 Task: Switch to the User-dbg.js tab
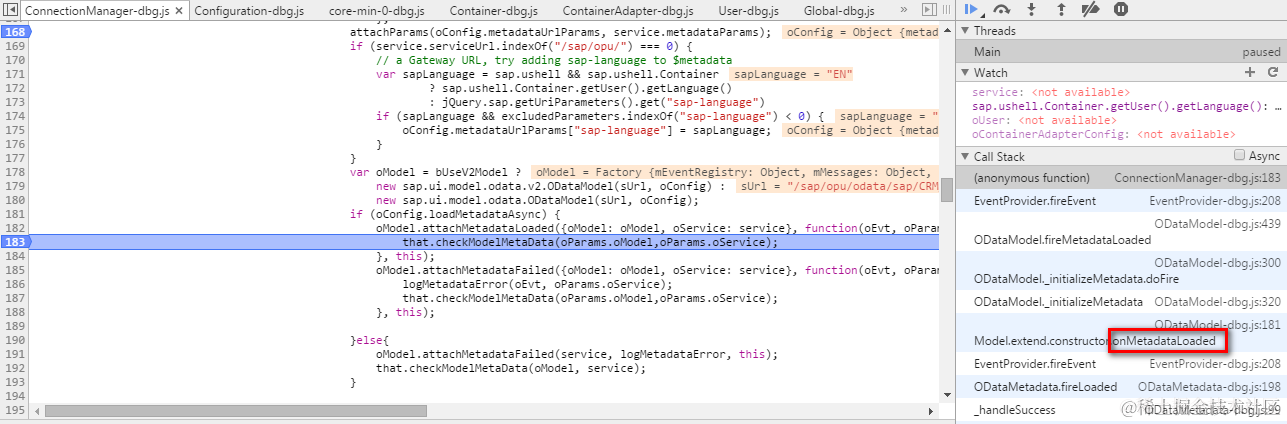pos(751,11)
